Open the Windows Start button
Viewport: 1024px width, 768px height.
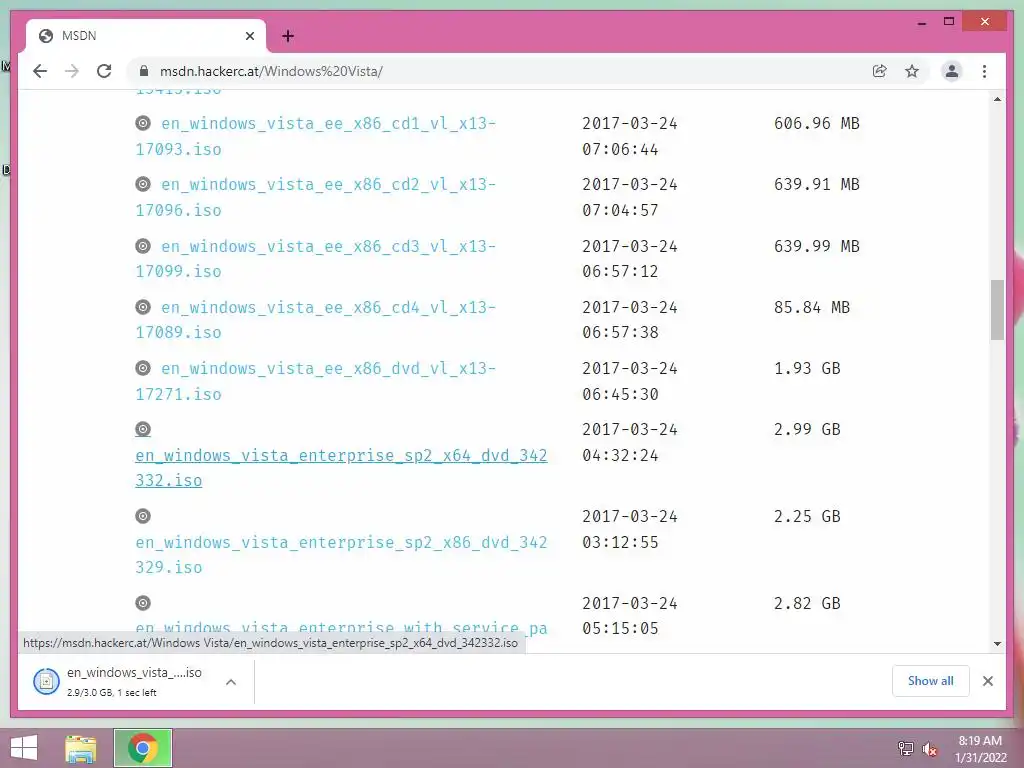pyautogui.click(x=24, y=748)
